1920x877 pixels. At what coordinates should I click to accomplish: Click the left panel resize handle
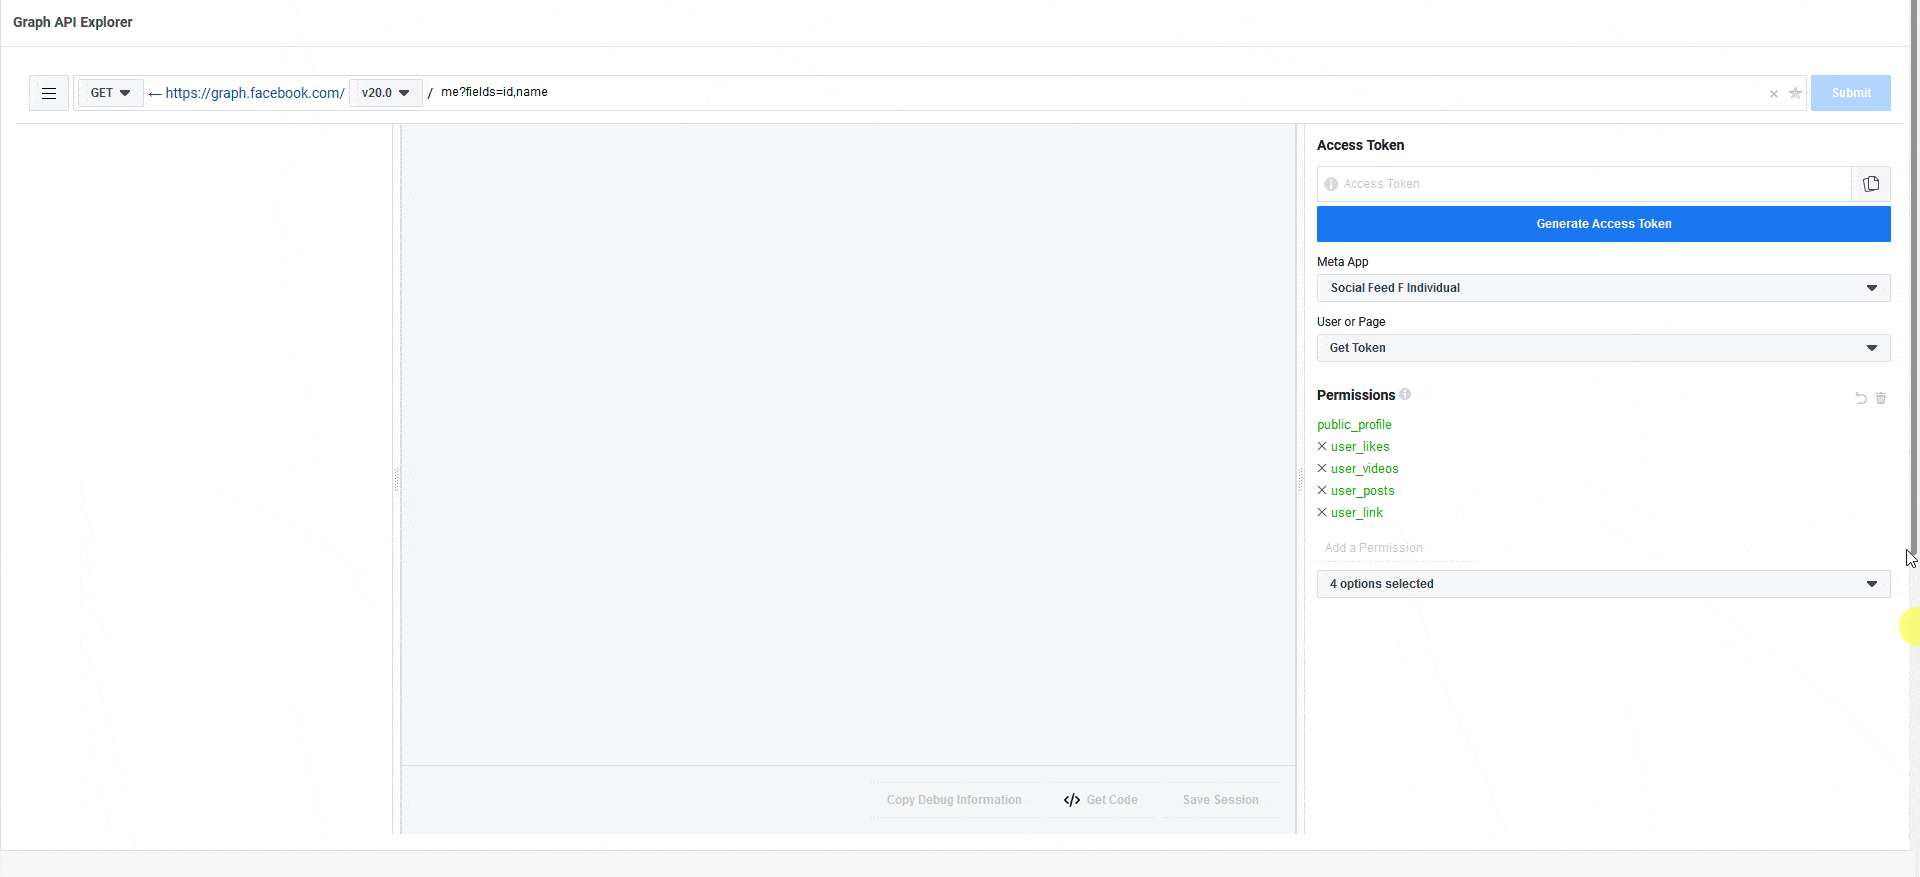(396, 480)
